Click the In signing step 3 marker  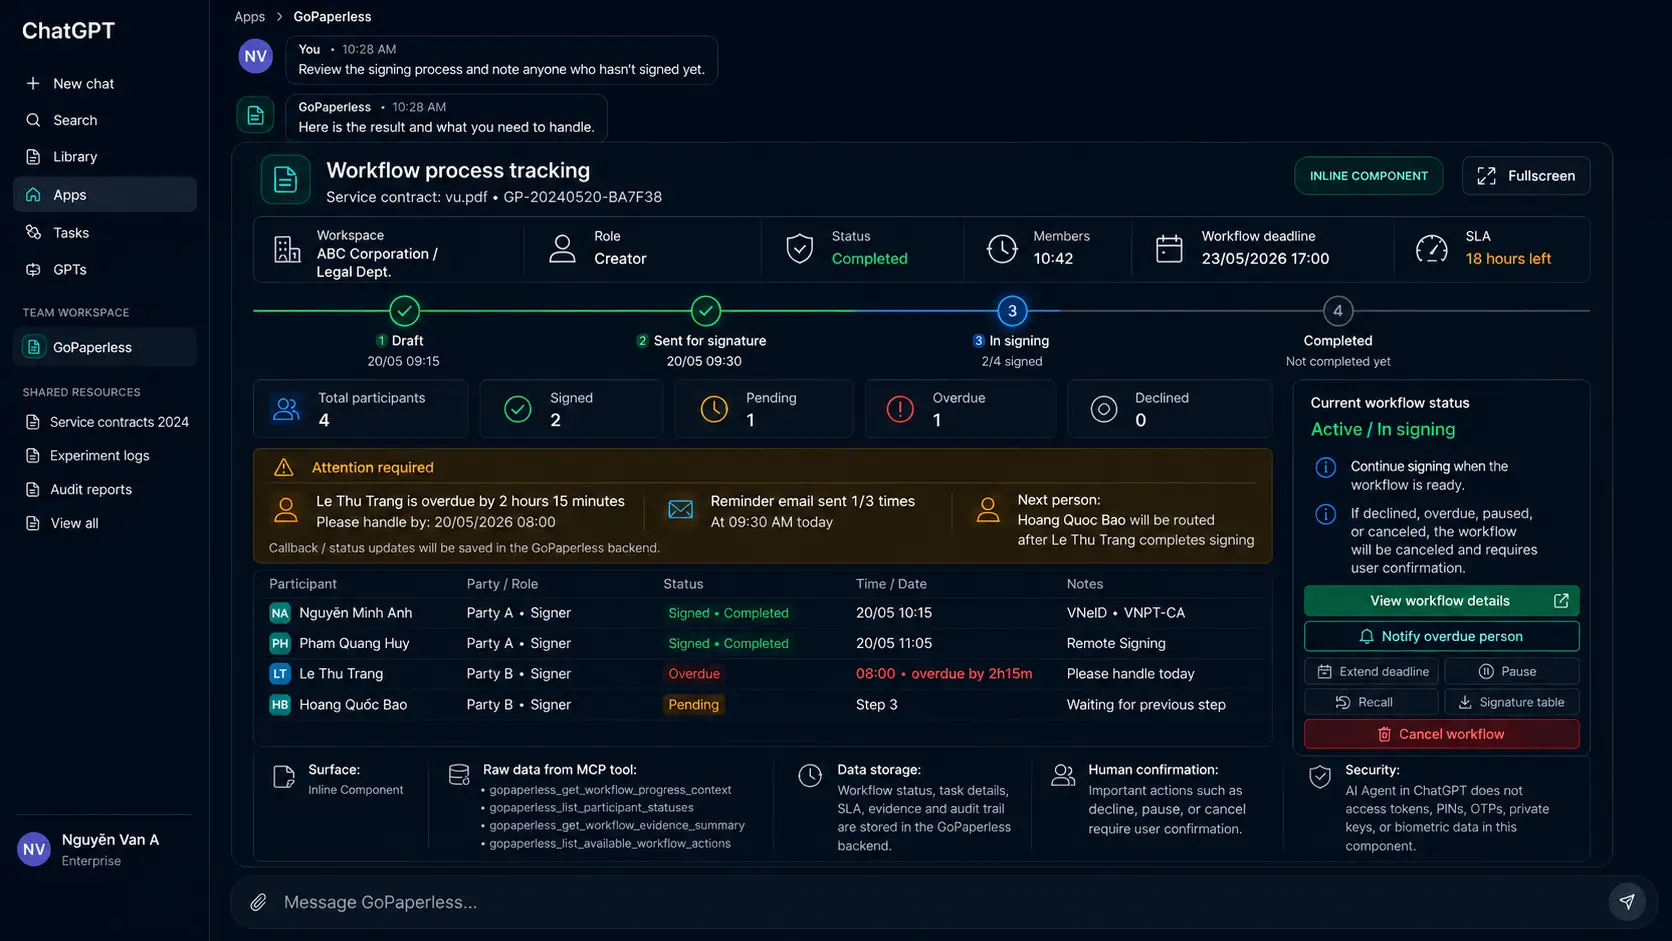click(1012, 311)
